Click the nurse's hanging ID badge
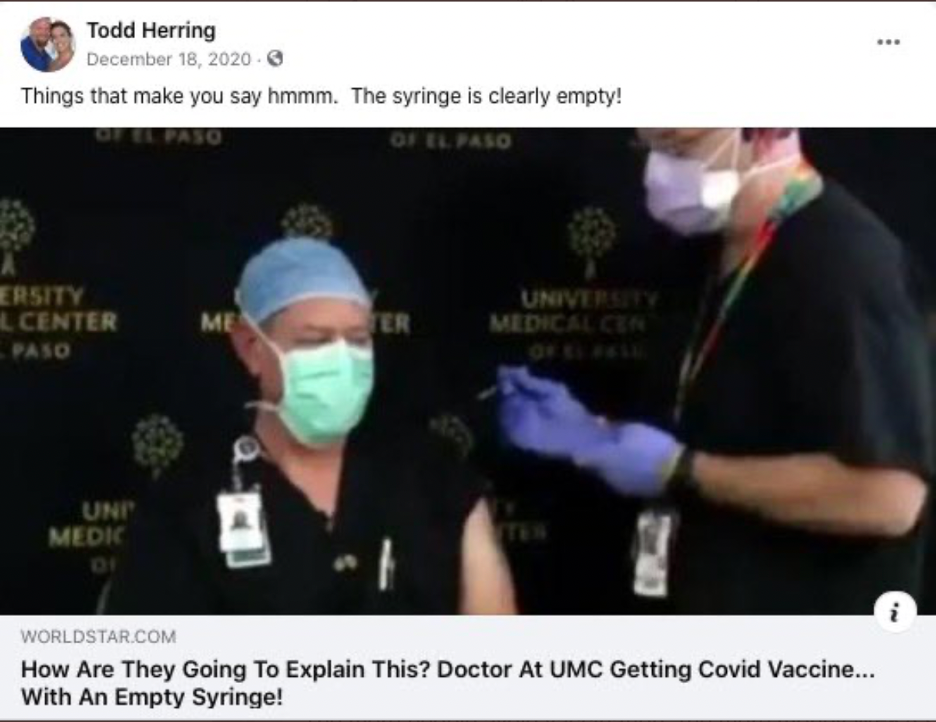Image resolution: width=936 pixels, height=722 pixels. 653,552
